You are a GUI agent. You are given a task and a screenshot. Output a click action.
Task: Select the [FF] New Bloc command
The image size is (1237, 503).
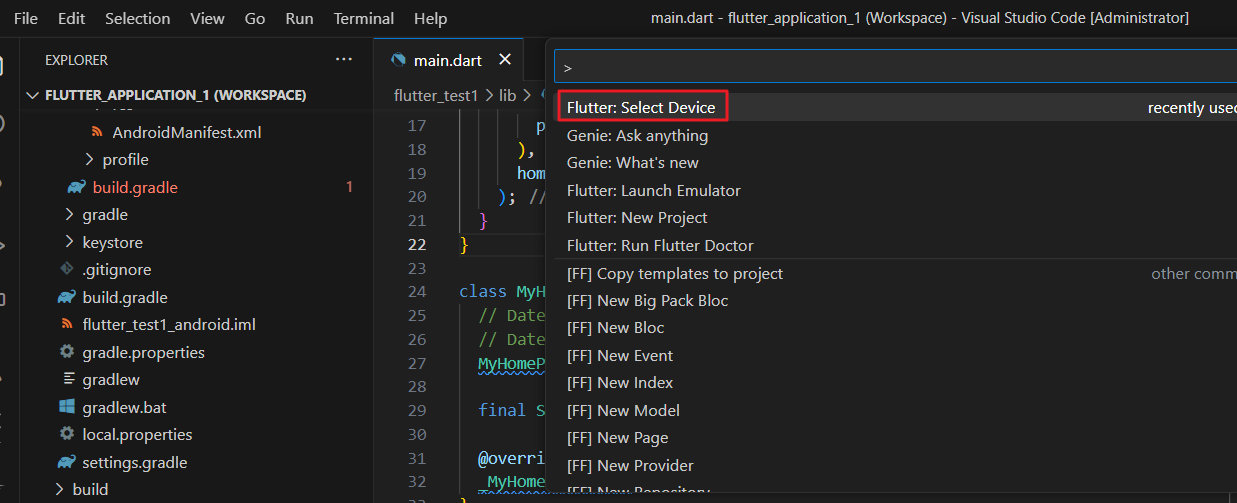tap(615, 327)
